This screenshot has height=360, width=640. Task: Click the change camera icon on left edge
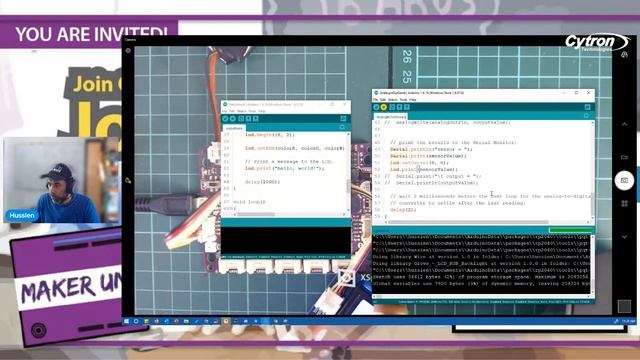pyautogui.click(x=128, y=180)
